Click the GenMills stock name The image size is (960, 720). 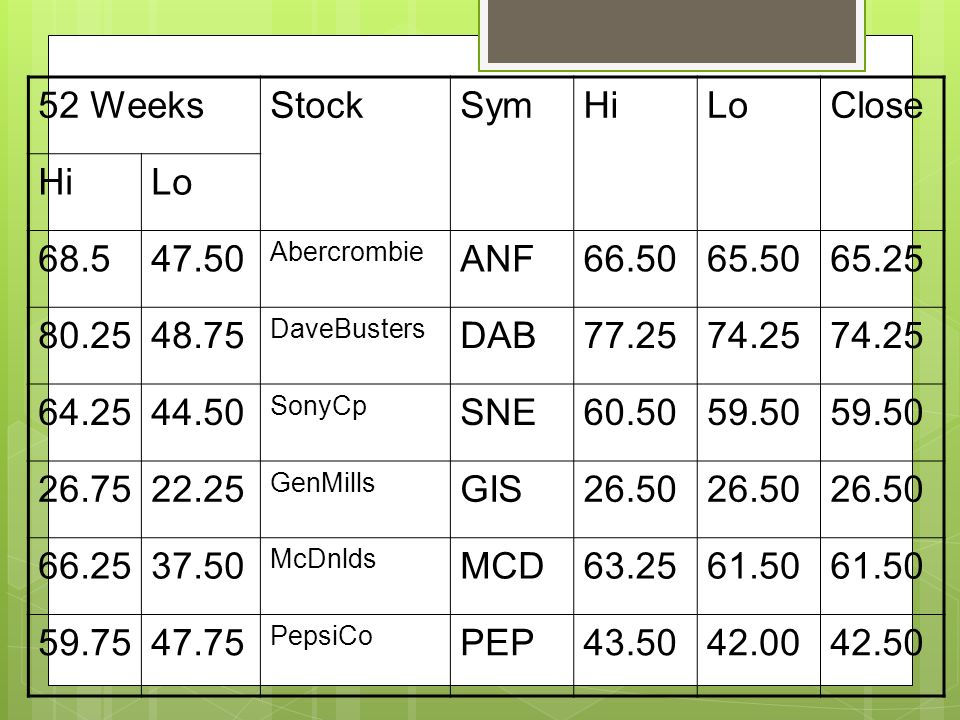click(x=322, y=482)
